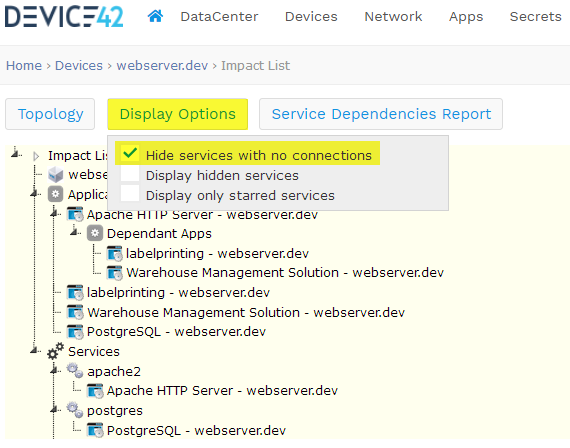The image size is (570, 448).
Task: Open the Apps menu
Action: pyautogui.click(x=466, y=17)
